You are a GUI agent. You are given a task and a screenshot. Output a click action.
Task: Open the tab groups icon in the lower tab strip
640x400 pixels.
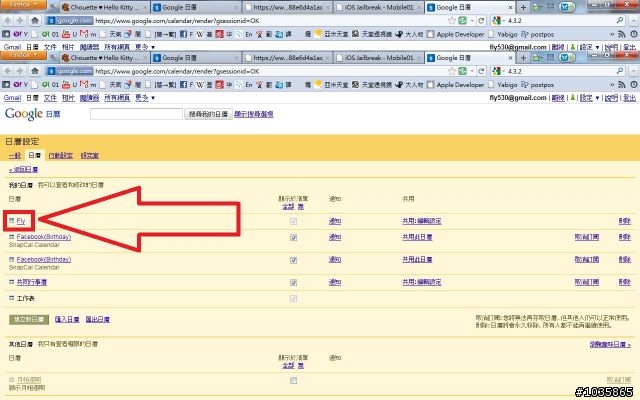click(551, 58)
